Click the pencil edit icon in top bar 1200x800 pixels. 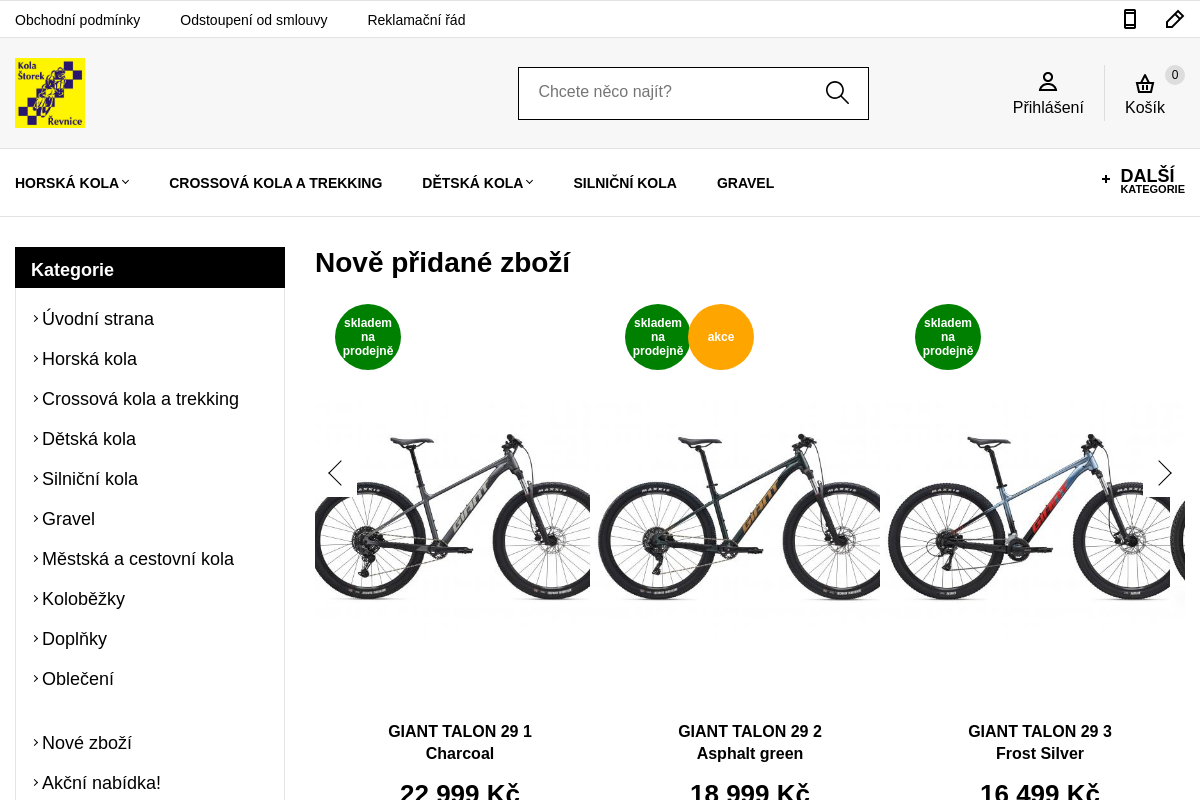pyautogui.click(x=1175, y=19)
